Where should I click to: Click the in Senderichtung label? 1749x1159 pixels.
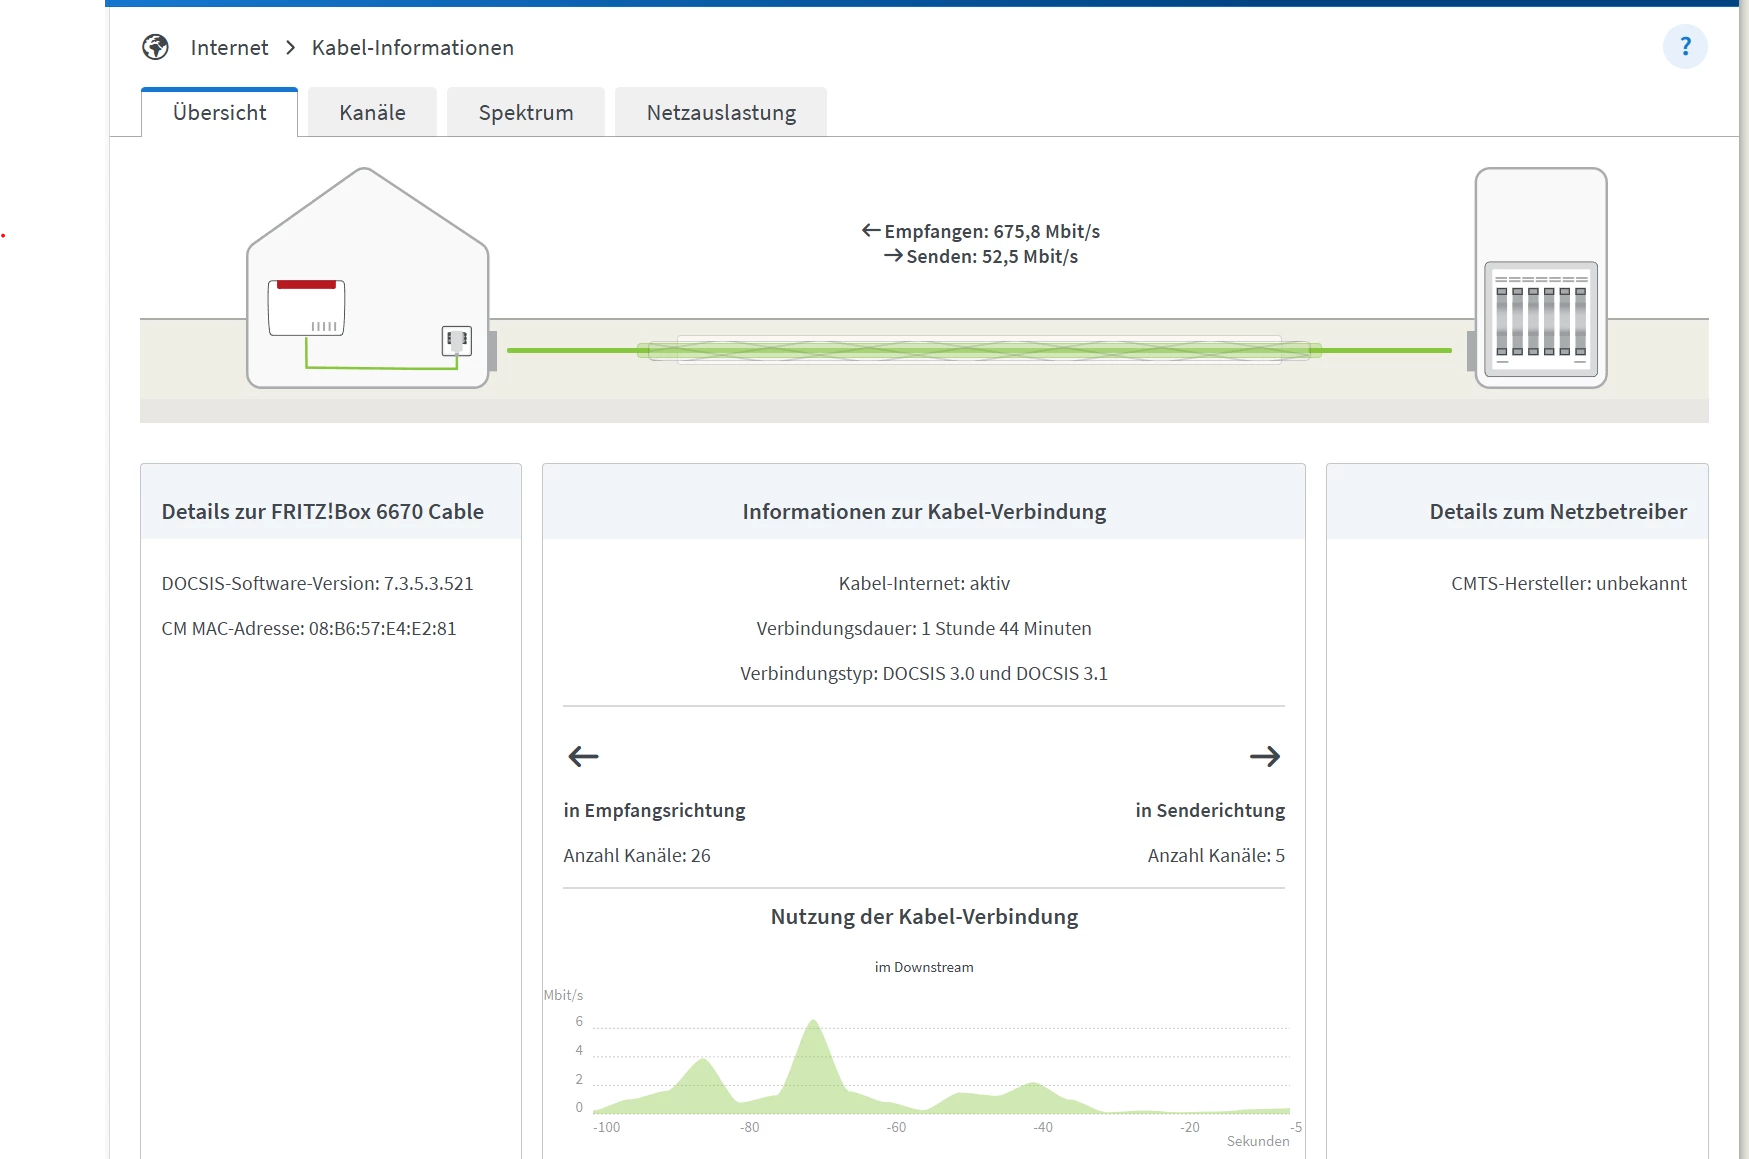click(1210, 810)
